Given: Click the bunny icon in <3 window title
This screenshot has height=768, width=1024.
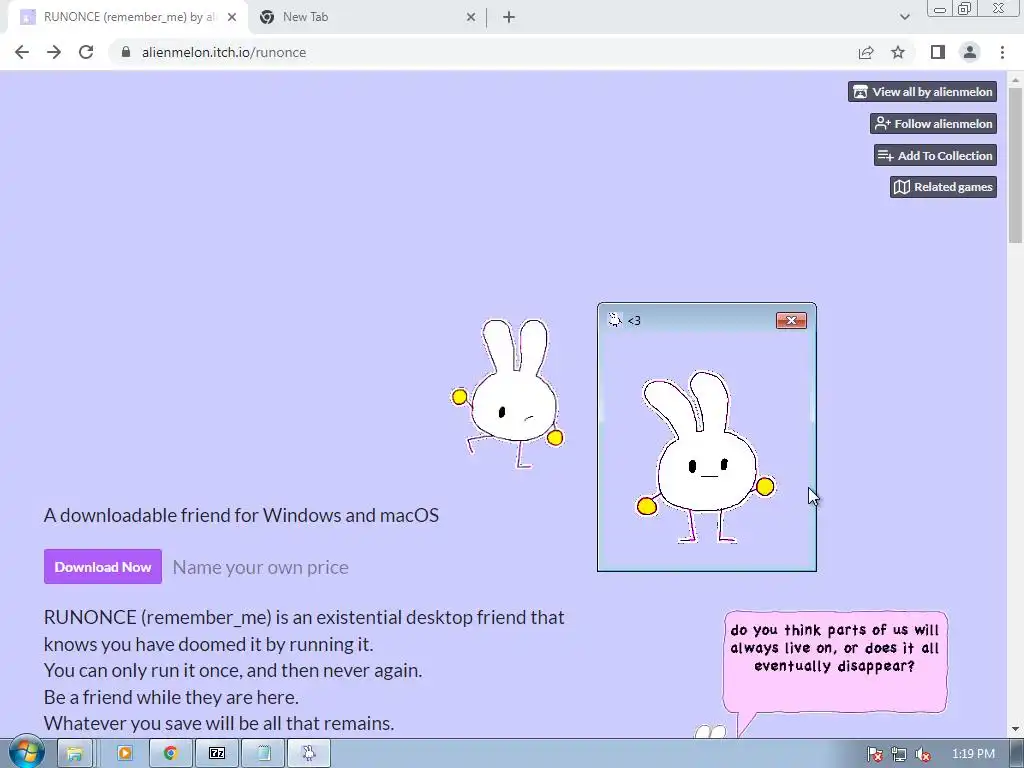Looking at the screenshot, I should click(615, 319).
